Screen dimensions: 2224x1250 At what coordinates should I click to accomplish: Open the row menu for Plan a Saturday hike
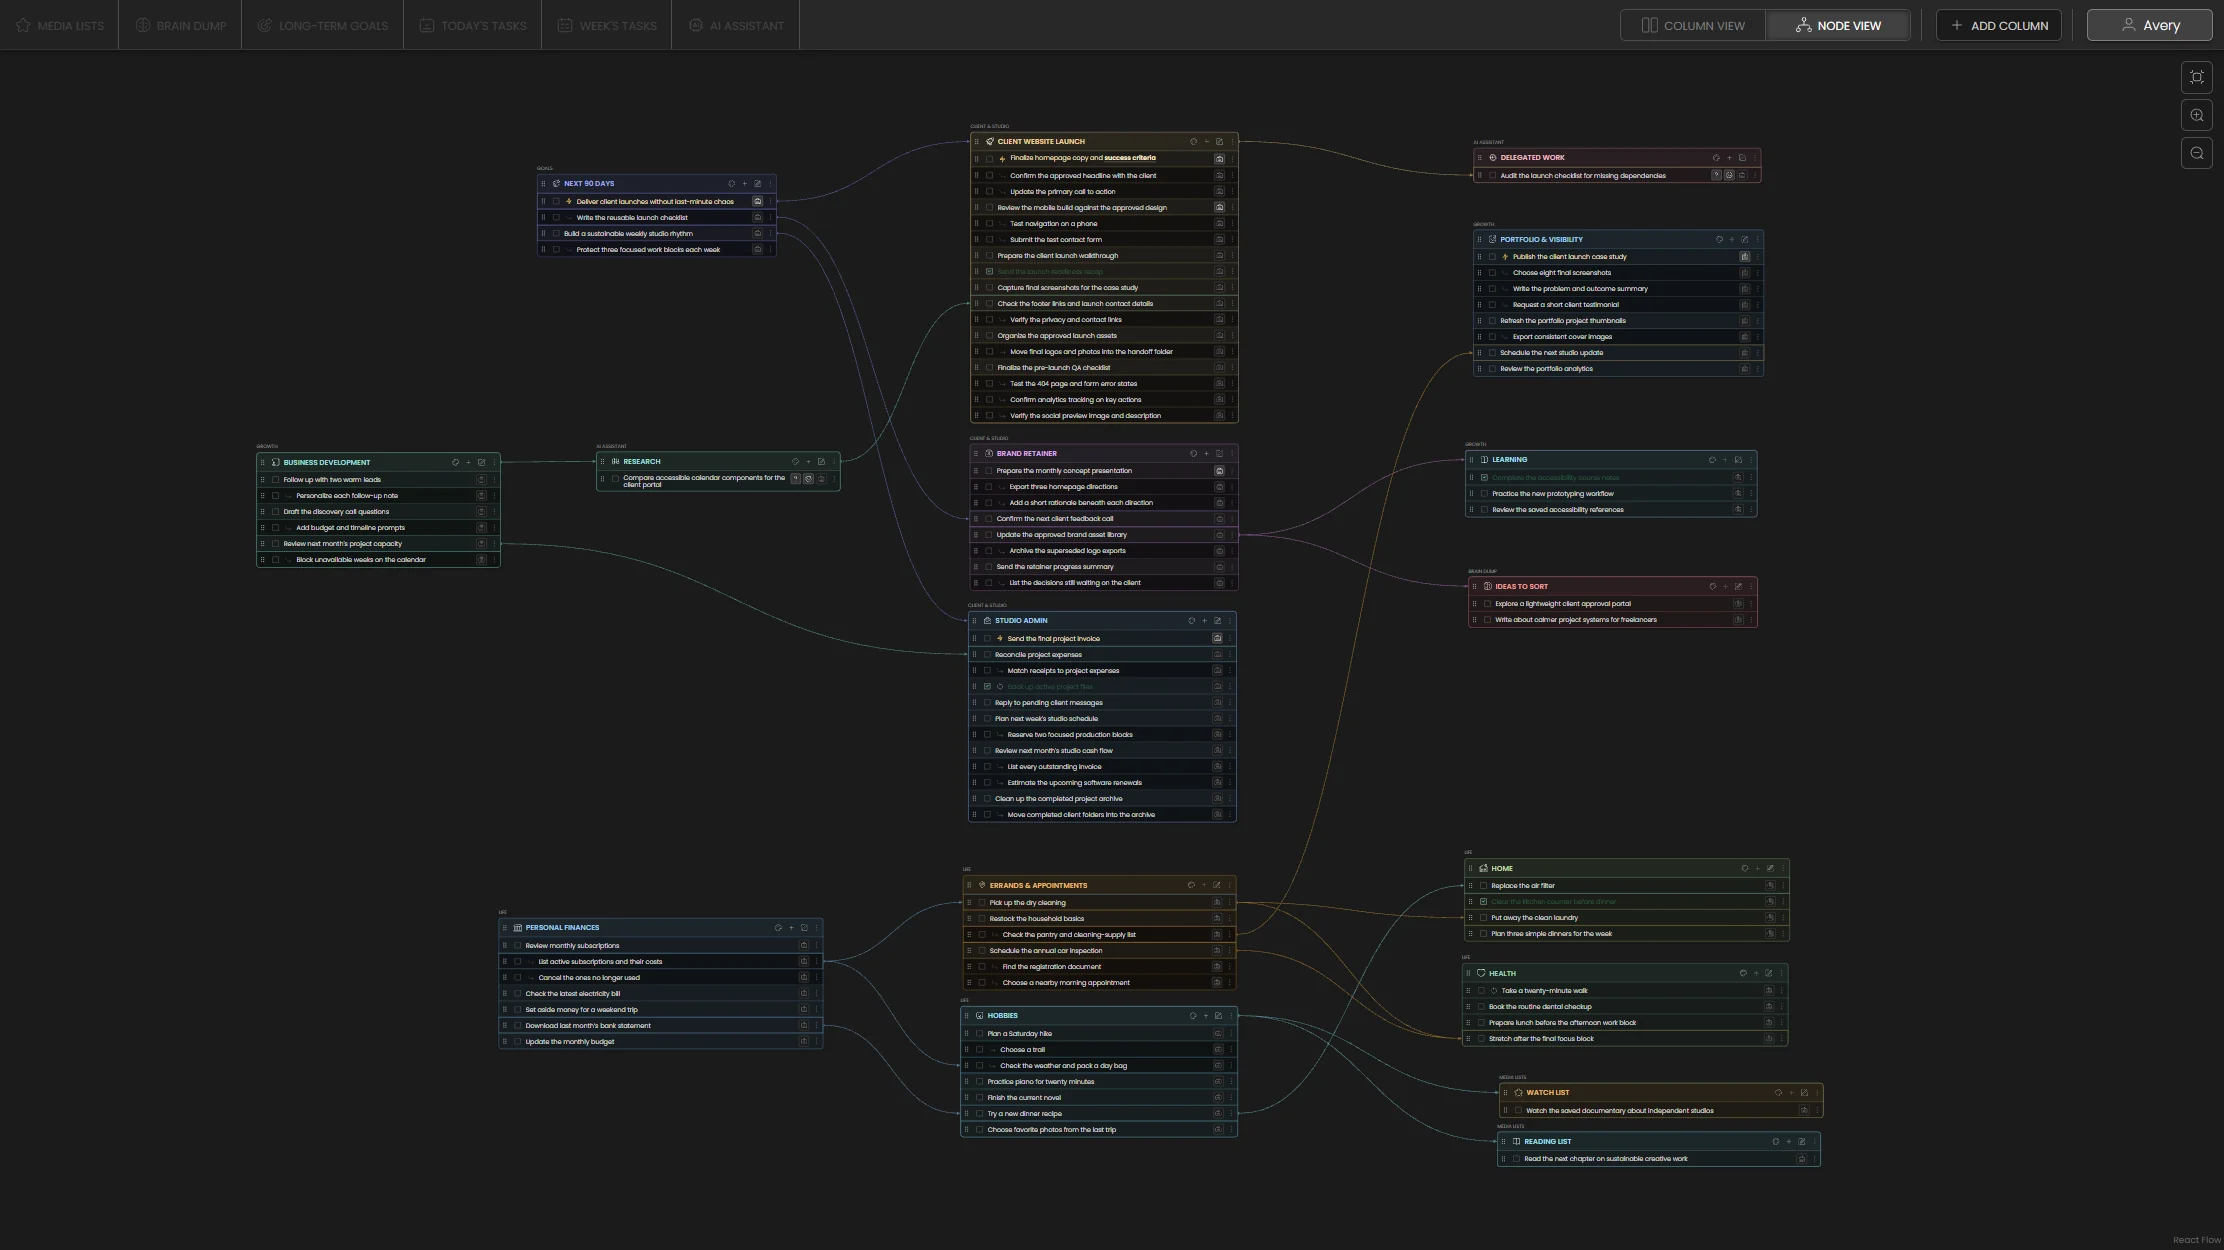(1231, 1034)
